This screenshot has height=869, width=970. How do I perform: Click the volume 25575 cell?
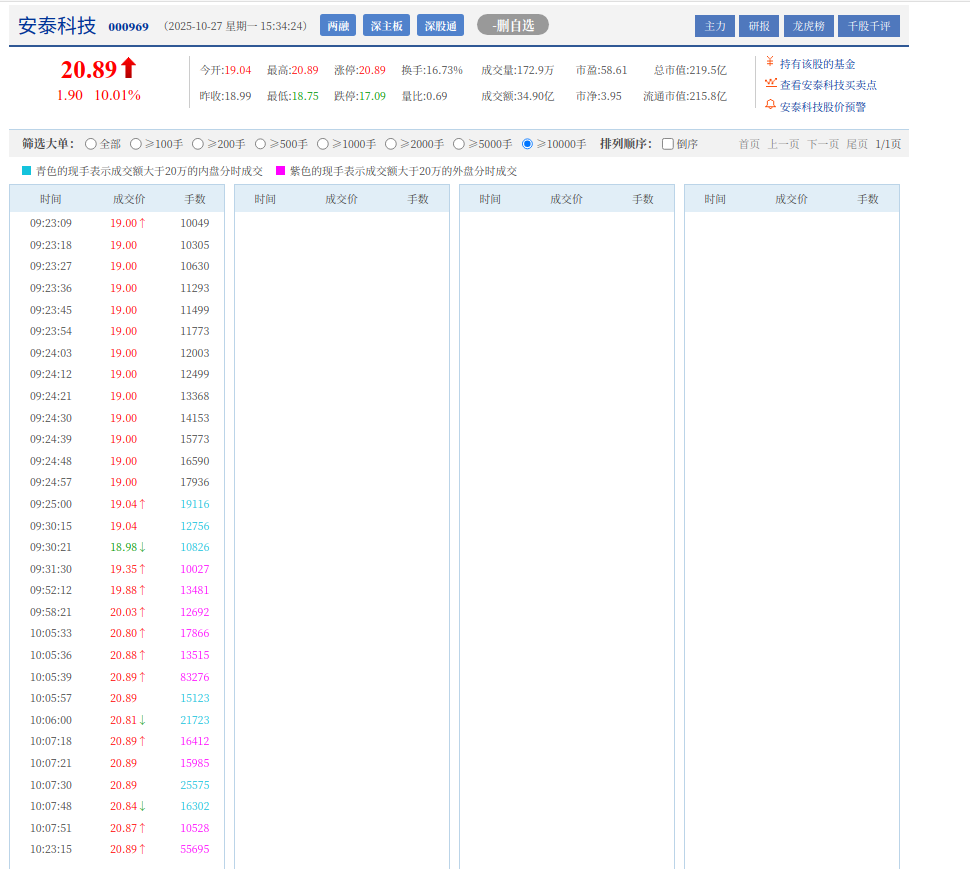click(x=195, y=785)
